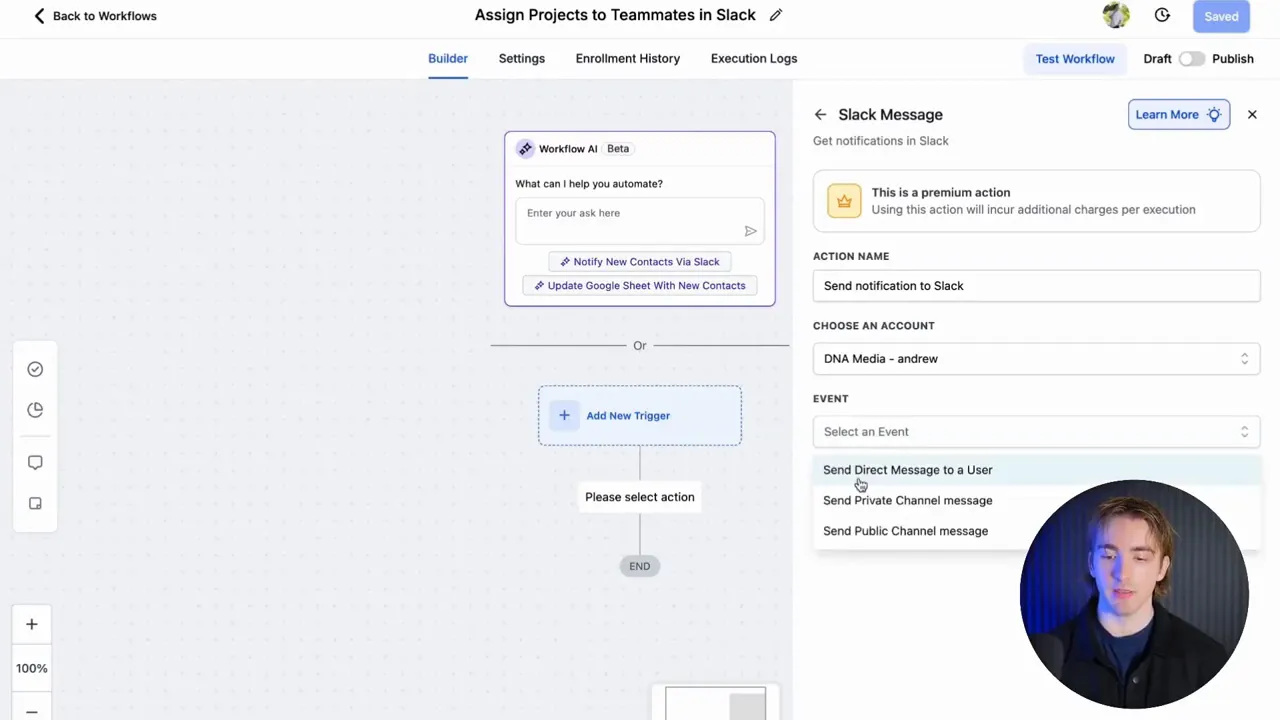The width and height of the screenshot is (1280, 720).
Task: Click the Please select action node
Action: 640,497
